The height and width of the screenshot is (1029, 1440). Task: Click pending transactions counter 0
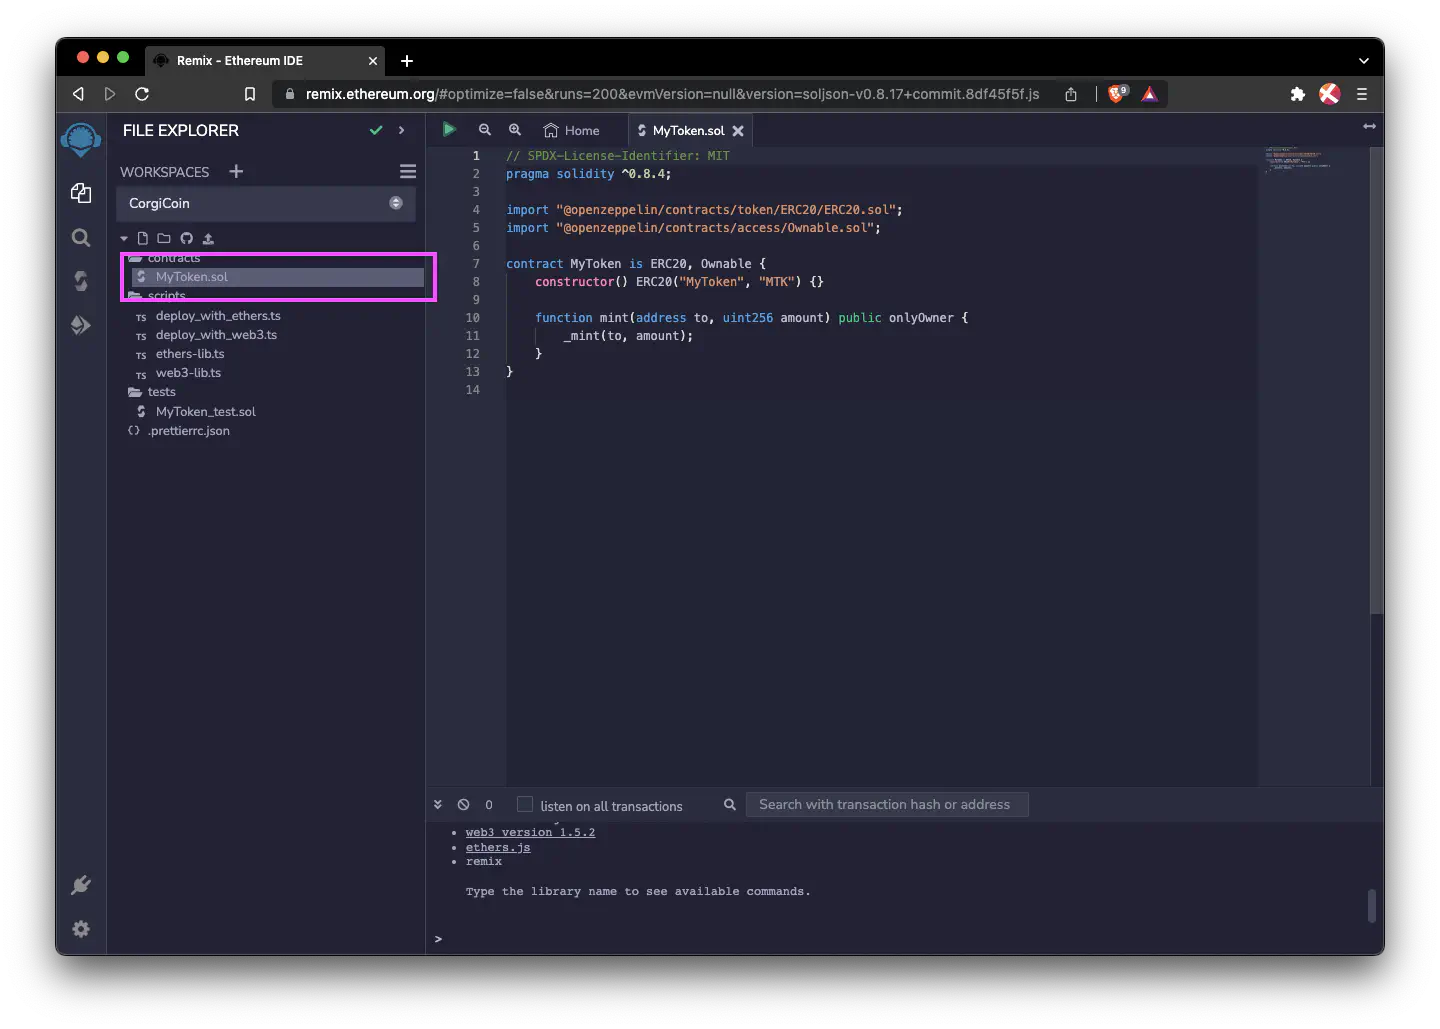489,805
